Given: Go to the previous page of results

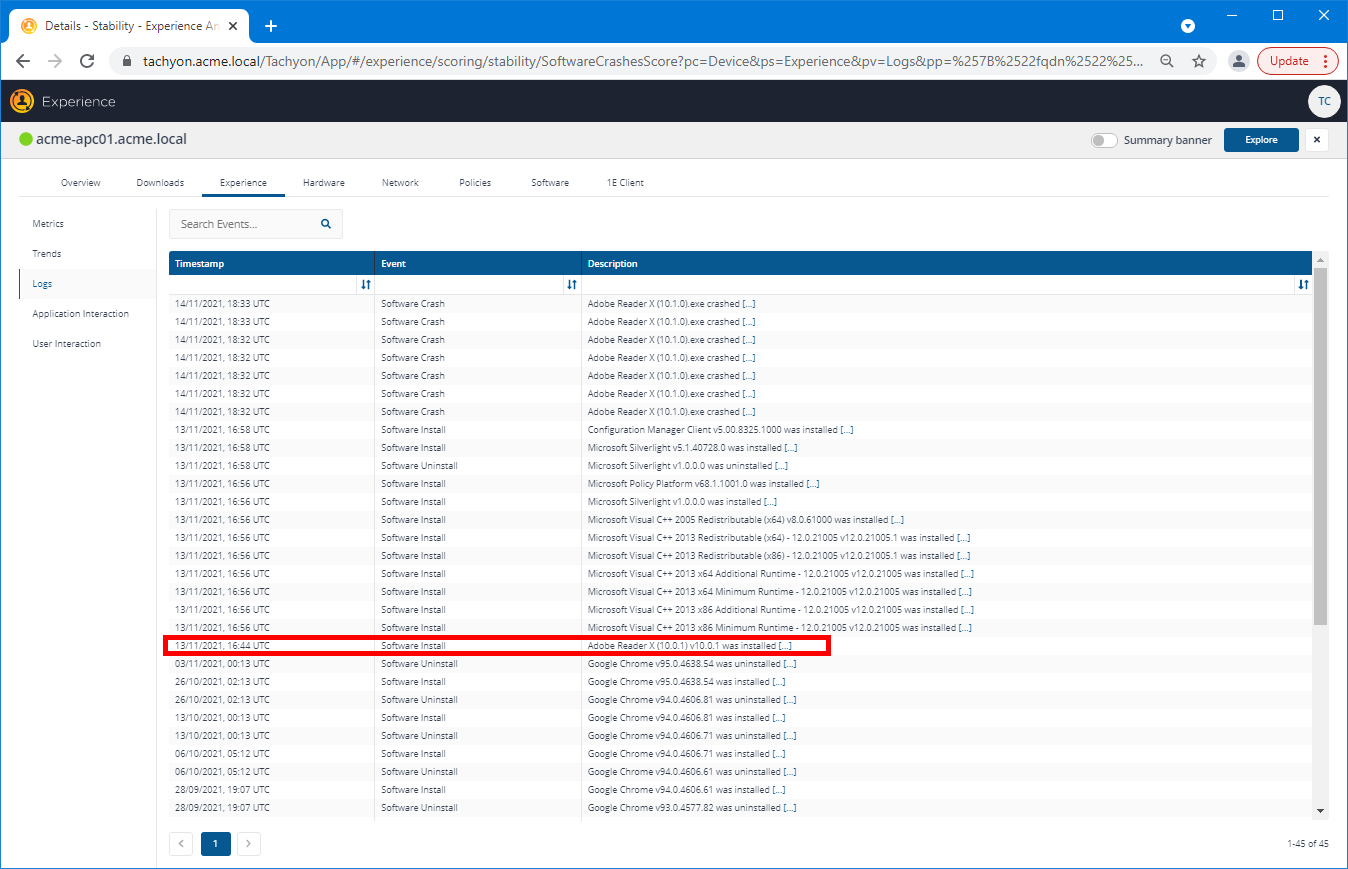Looking at the screenshot, I should click(181, 844).
